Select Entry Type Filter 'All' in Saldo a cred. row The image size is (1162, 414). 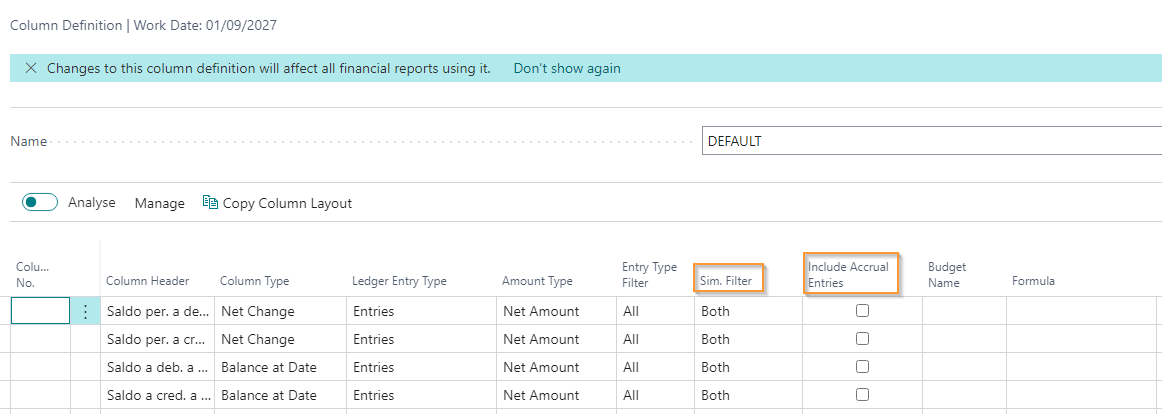point(655,395)
